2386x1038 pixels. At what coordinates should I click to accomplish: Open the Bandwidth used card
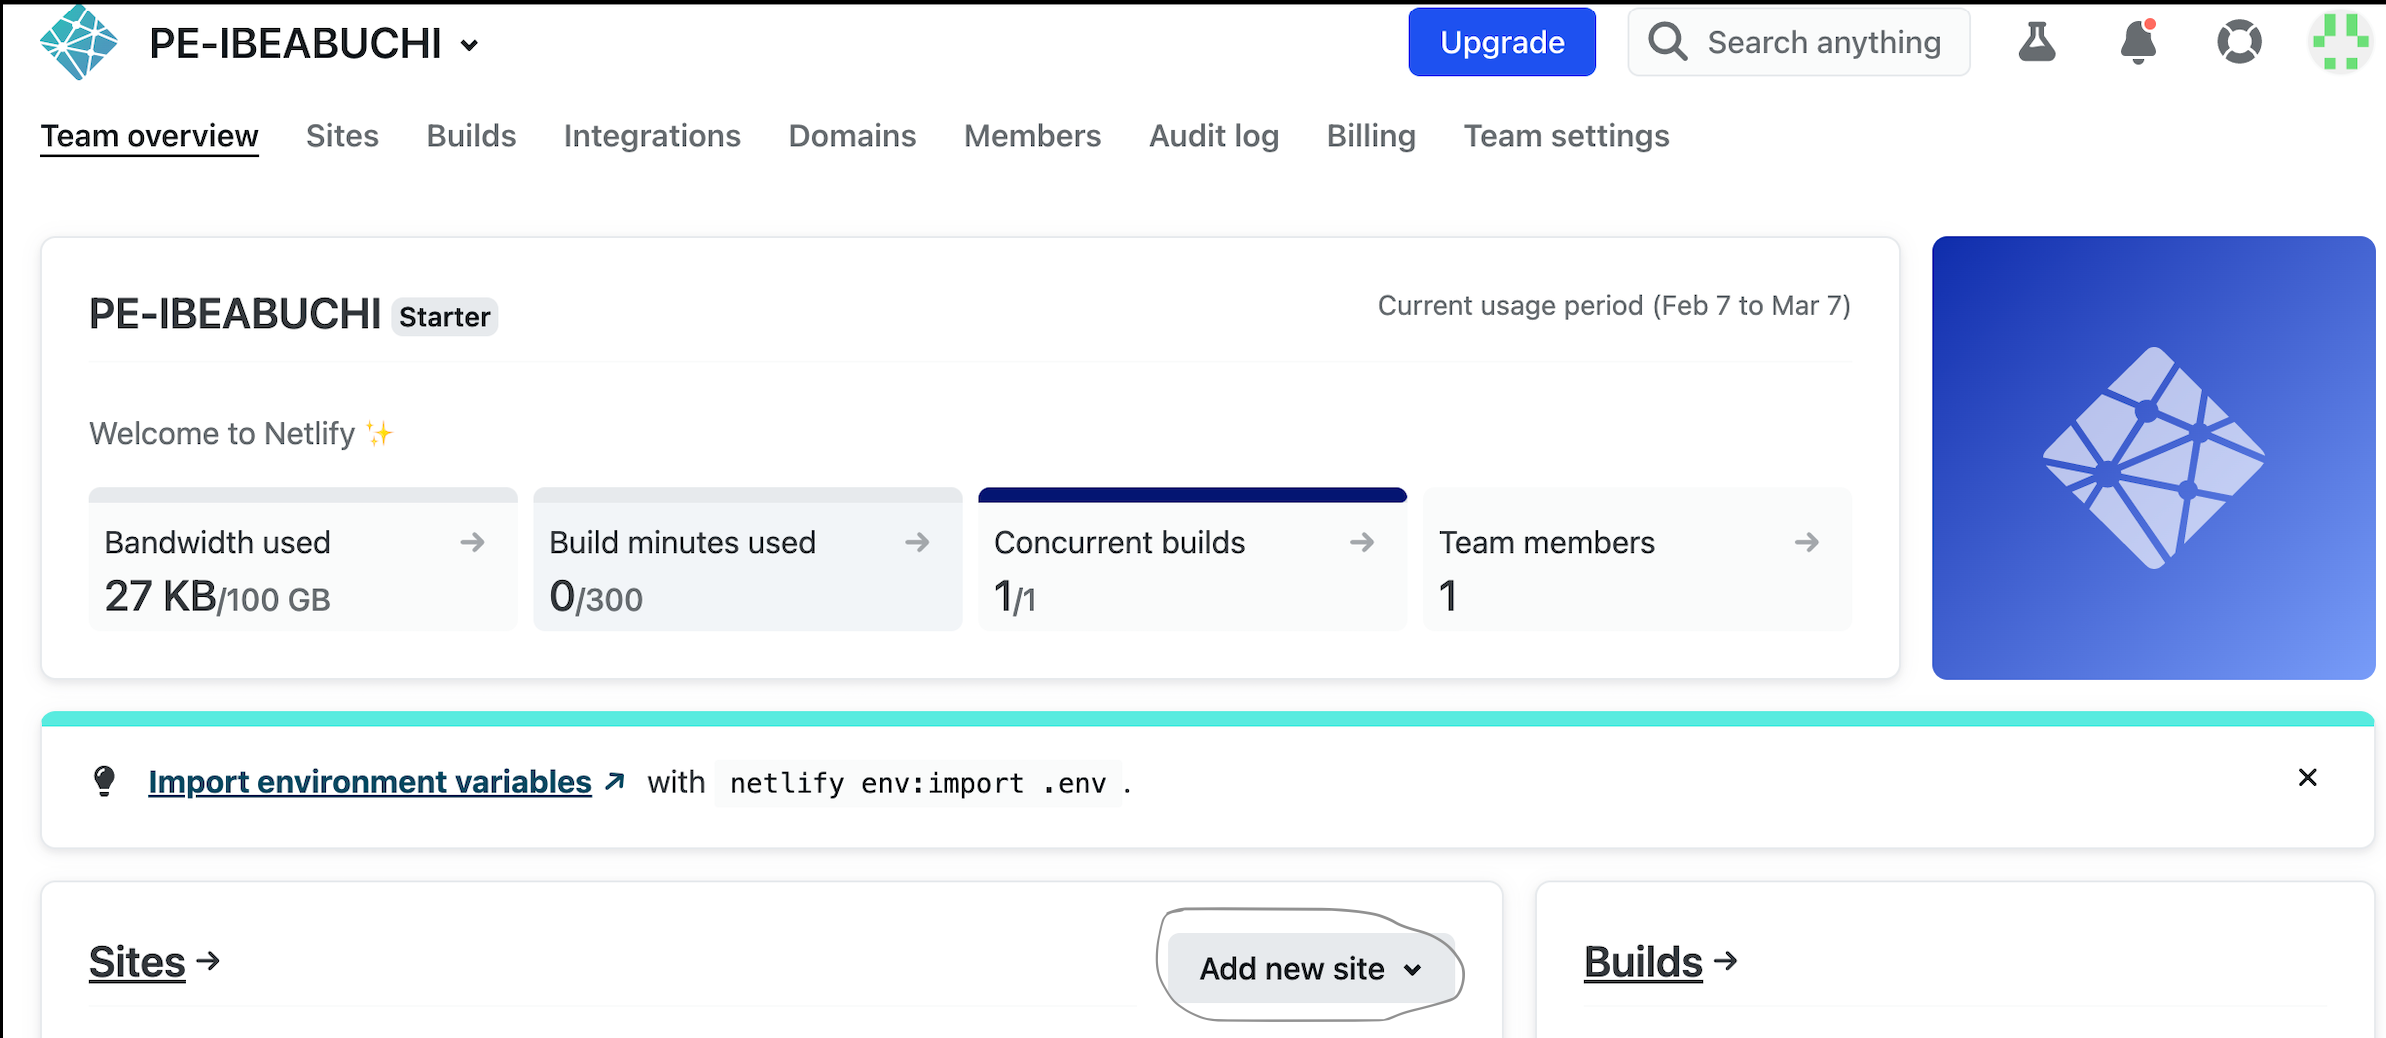click(x=303, y=559)
